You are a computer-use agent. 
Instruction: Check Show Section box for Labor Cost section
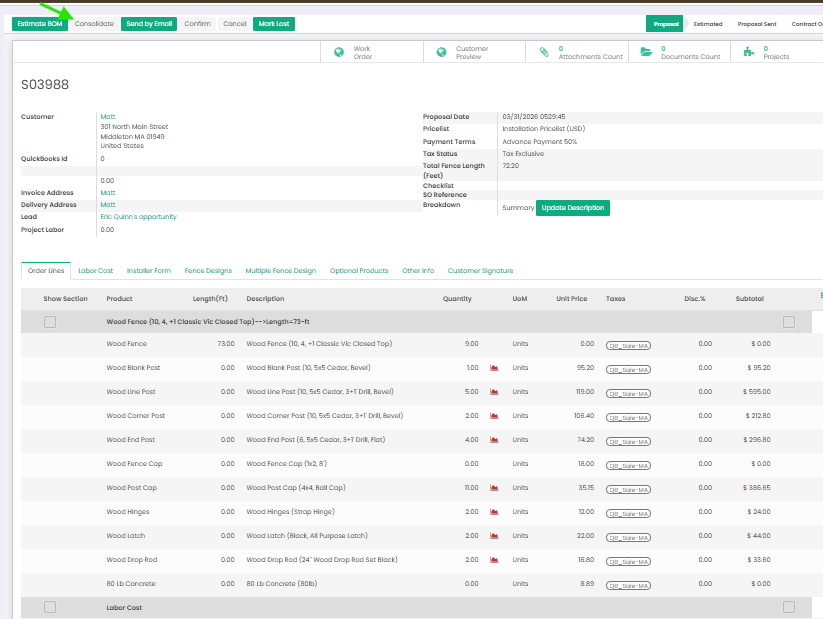[50, 607]
